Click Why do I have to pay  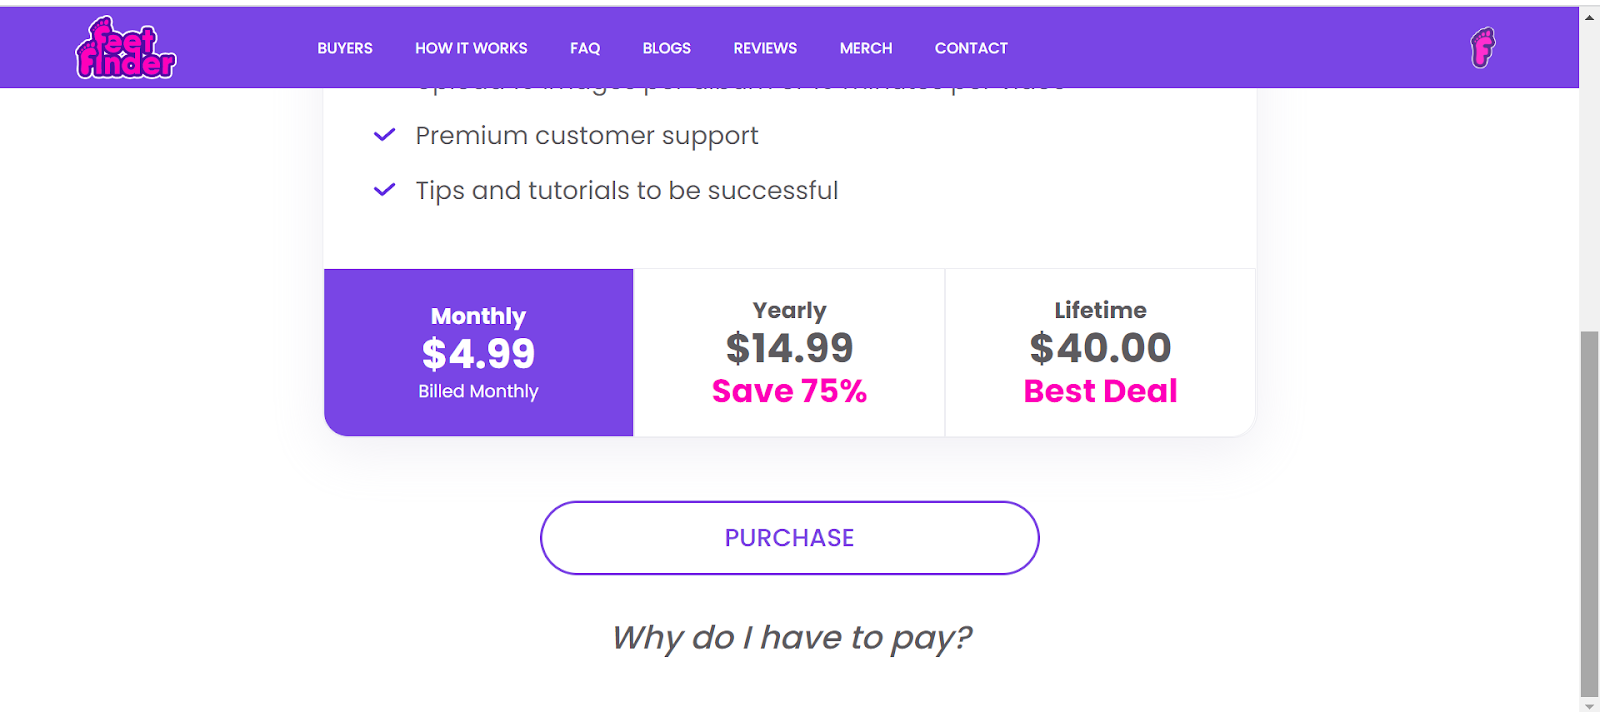click(791, 637)
